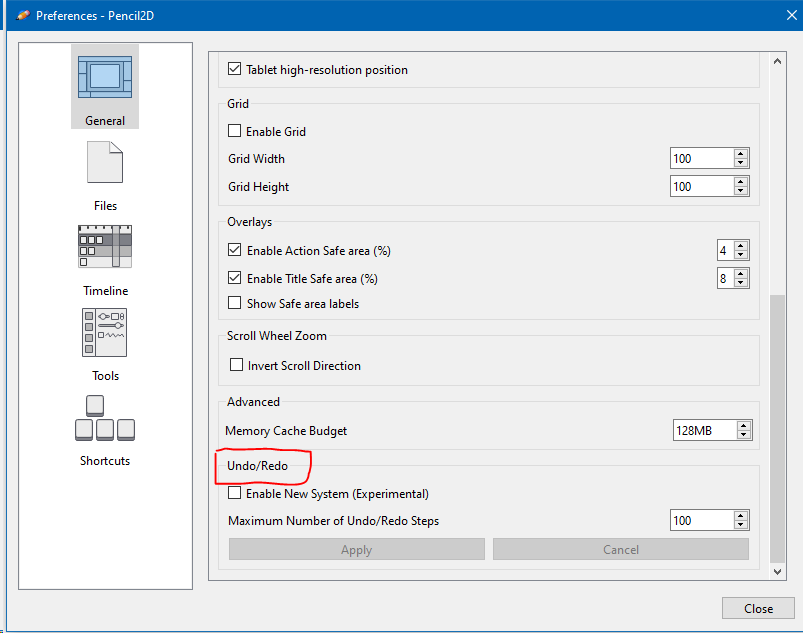Click the Grid Height label
This screenshot has height=633, width=803.
pos(258,187)
